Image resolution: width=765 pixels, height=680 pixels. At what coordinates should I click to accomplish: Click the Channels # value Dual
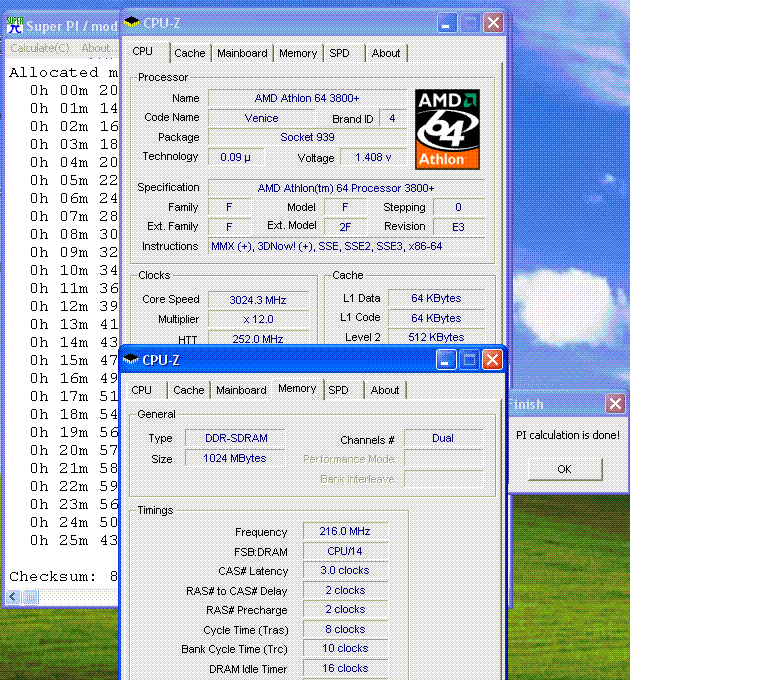coord(443,438)
